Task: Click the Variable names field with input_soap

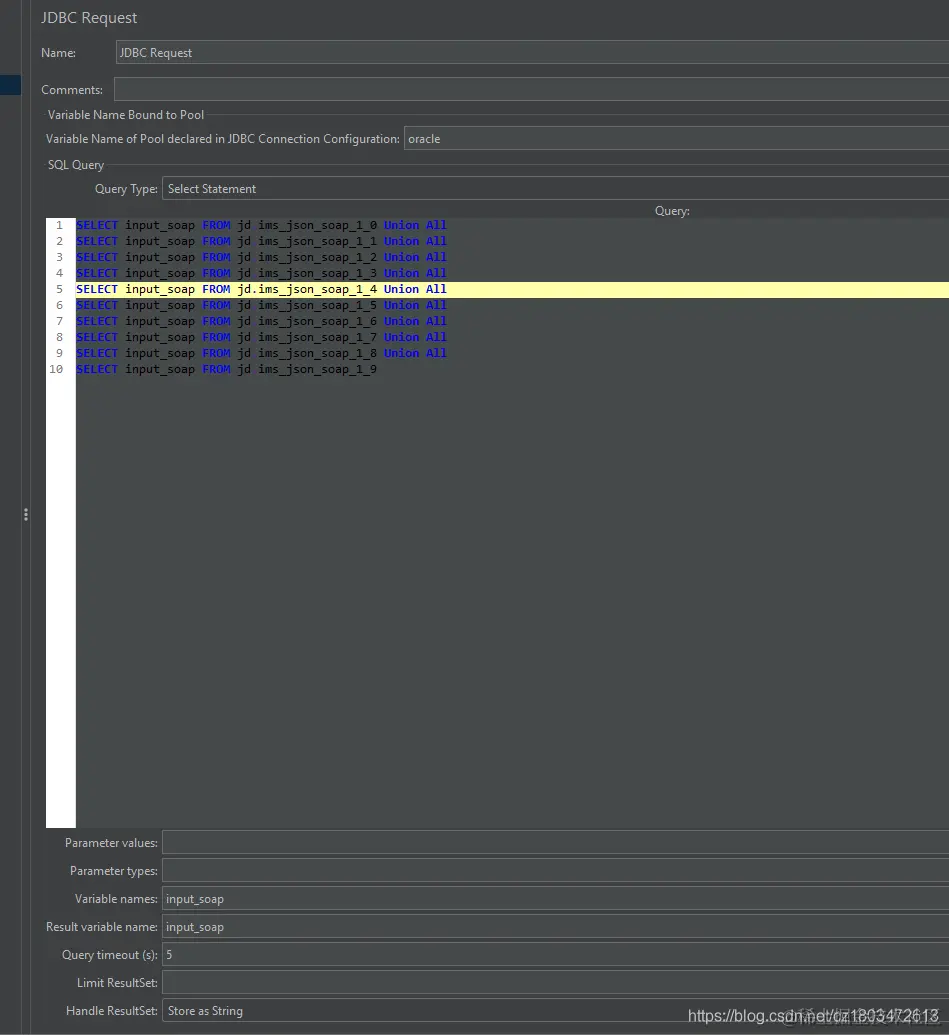Action: (x=556, y=898)
